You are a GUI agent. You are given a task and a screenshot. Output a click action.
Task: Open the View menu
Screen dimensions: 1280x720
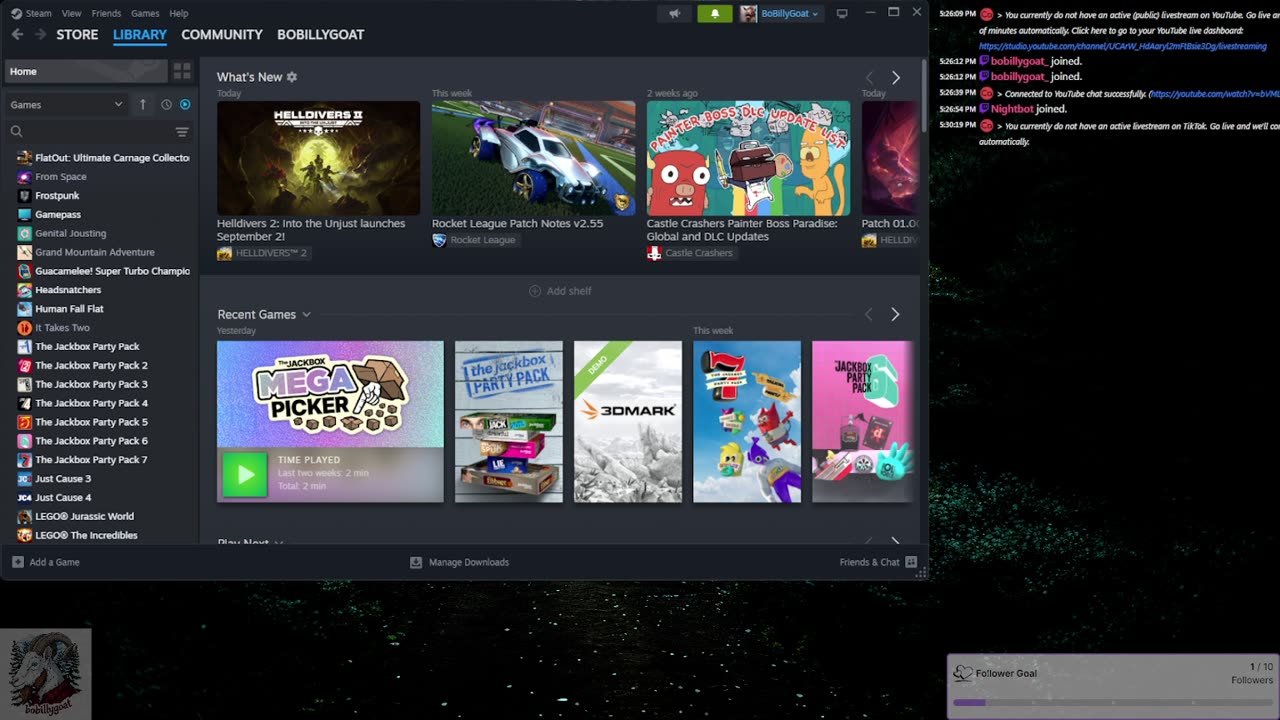(x=71, y=13)
